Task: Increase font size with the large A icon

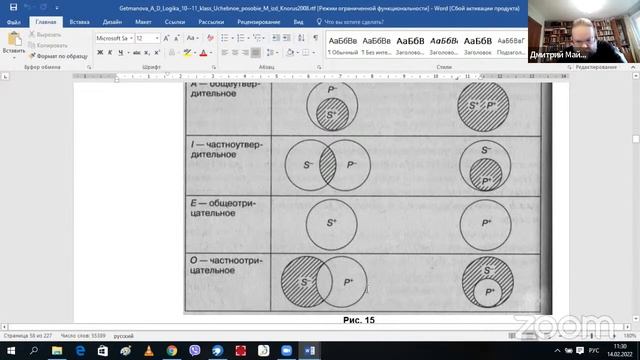Action: coord(166,38)
